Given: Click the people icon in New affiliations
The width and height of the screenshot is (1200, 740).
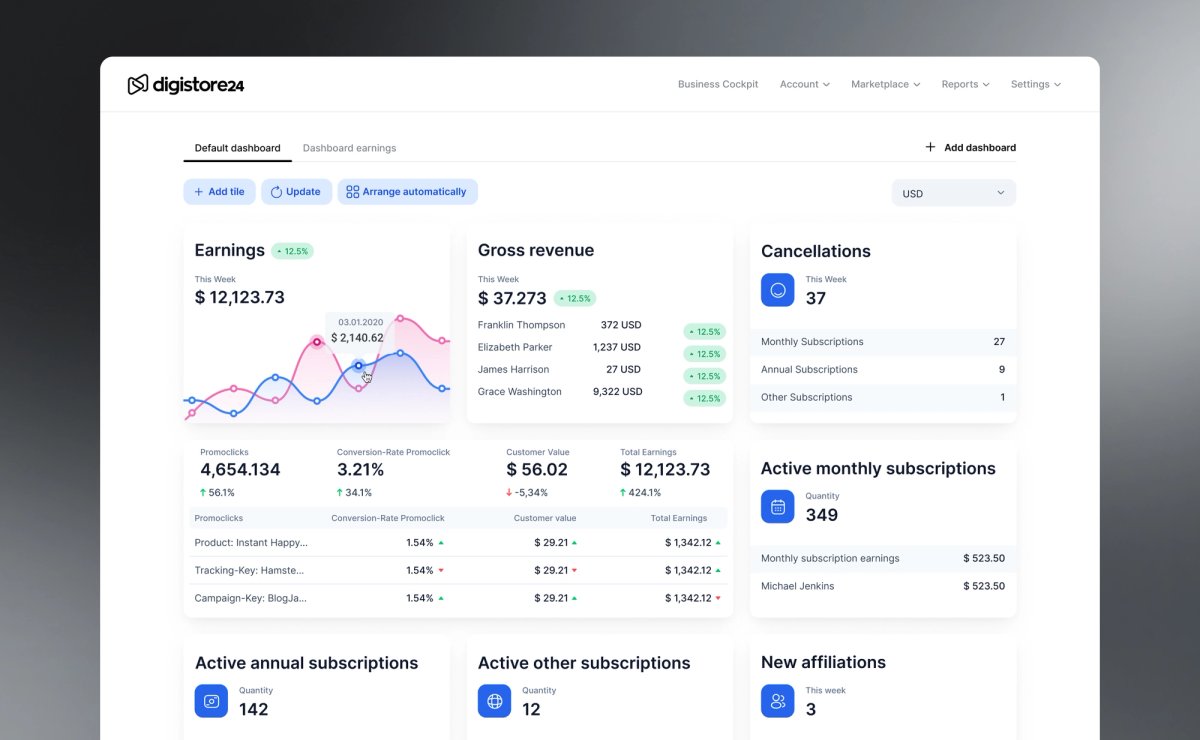Looking at the screenshot, I should click(777, 701).
